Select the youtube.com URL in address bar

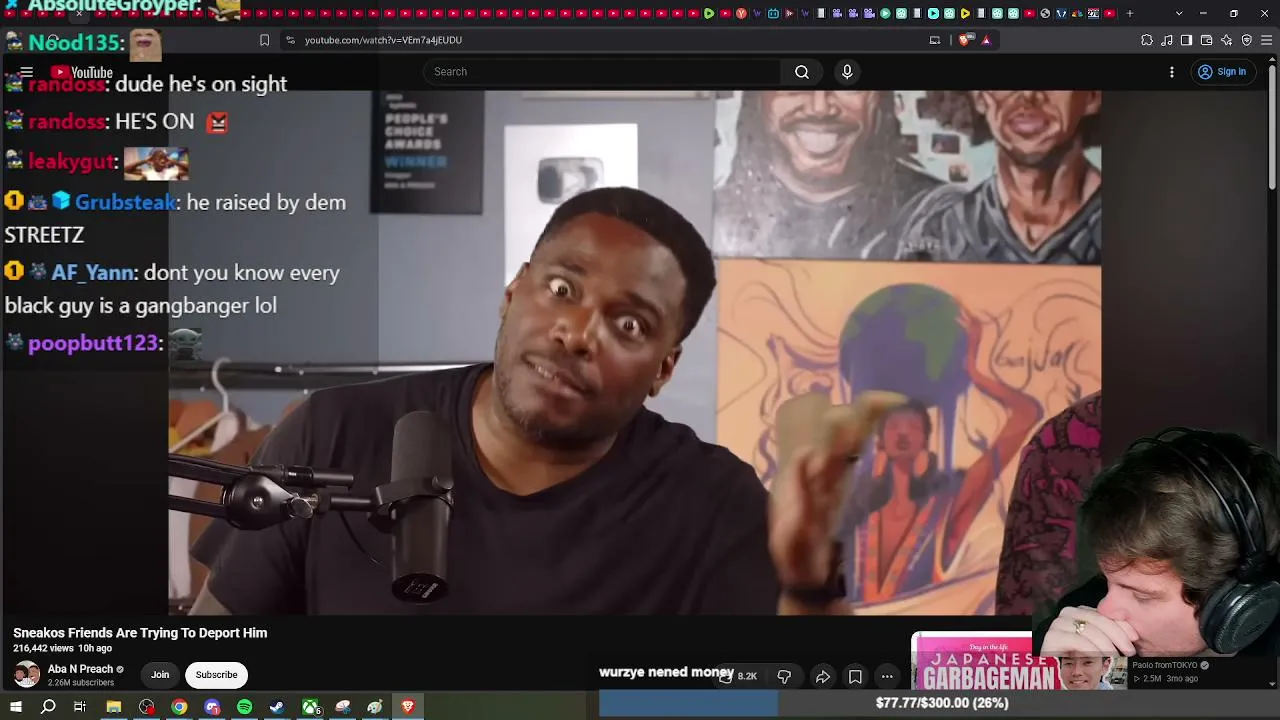(x=383, y=40)
